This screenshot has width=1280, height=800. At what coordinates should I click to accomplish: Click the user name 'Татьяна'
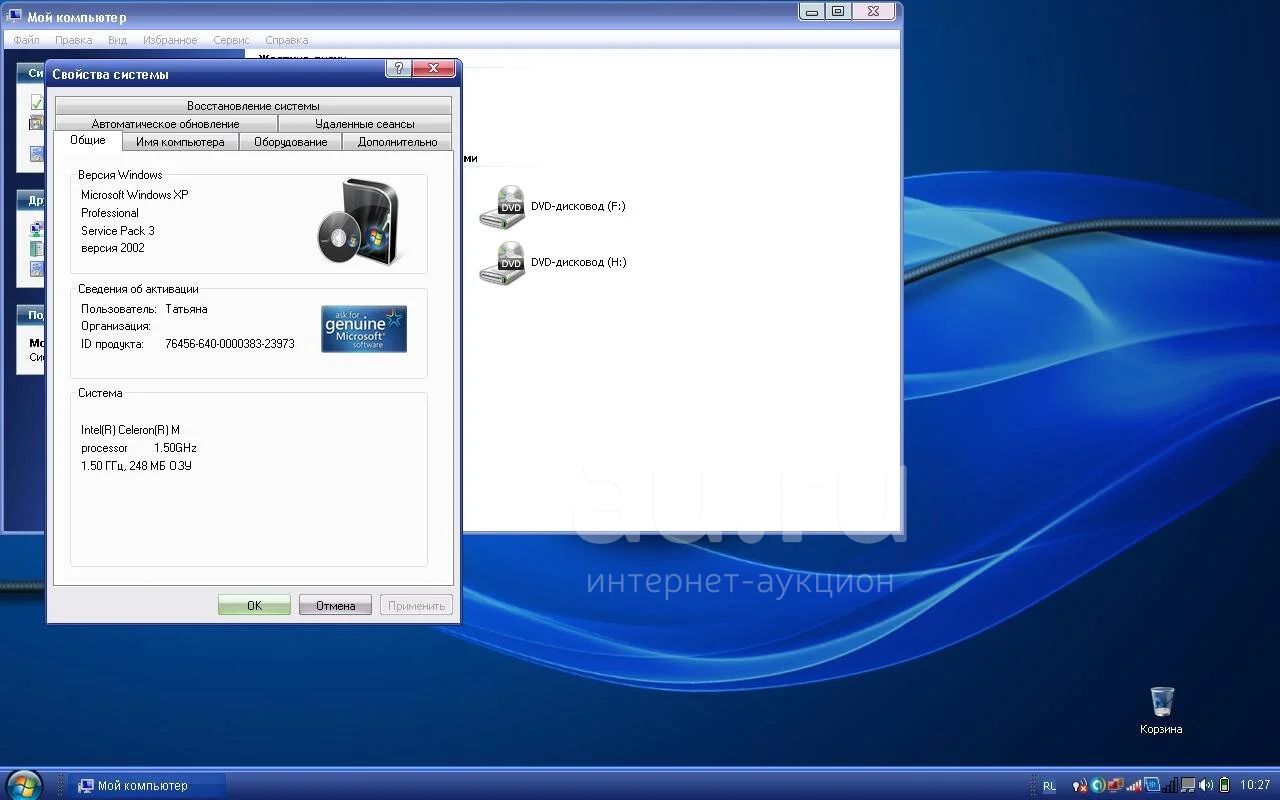coord(186,309)
